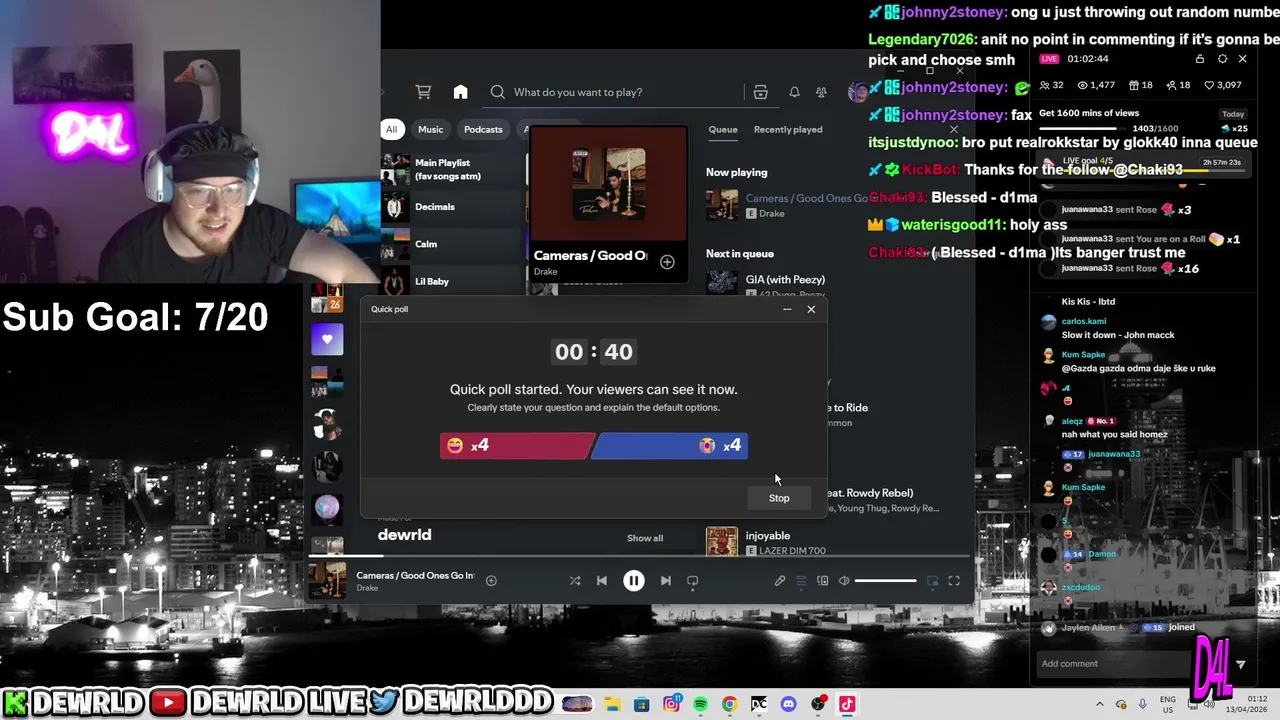Select 'GIA (with Peezy)' in the queue
Screen dimensions: 1280x720
pyautogui.click(x=785, y=280)
